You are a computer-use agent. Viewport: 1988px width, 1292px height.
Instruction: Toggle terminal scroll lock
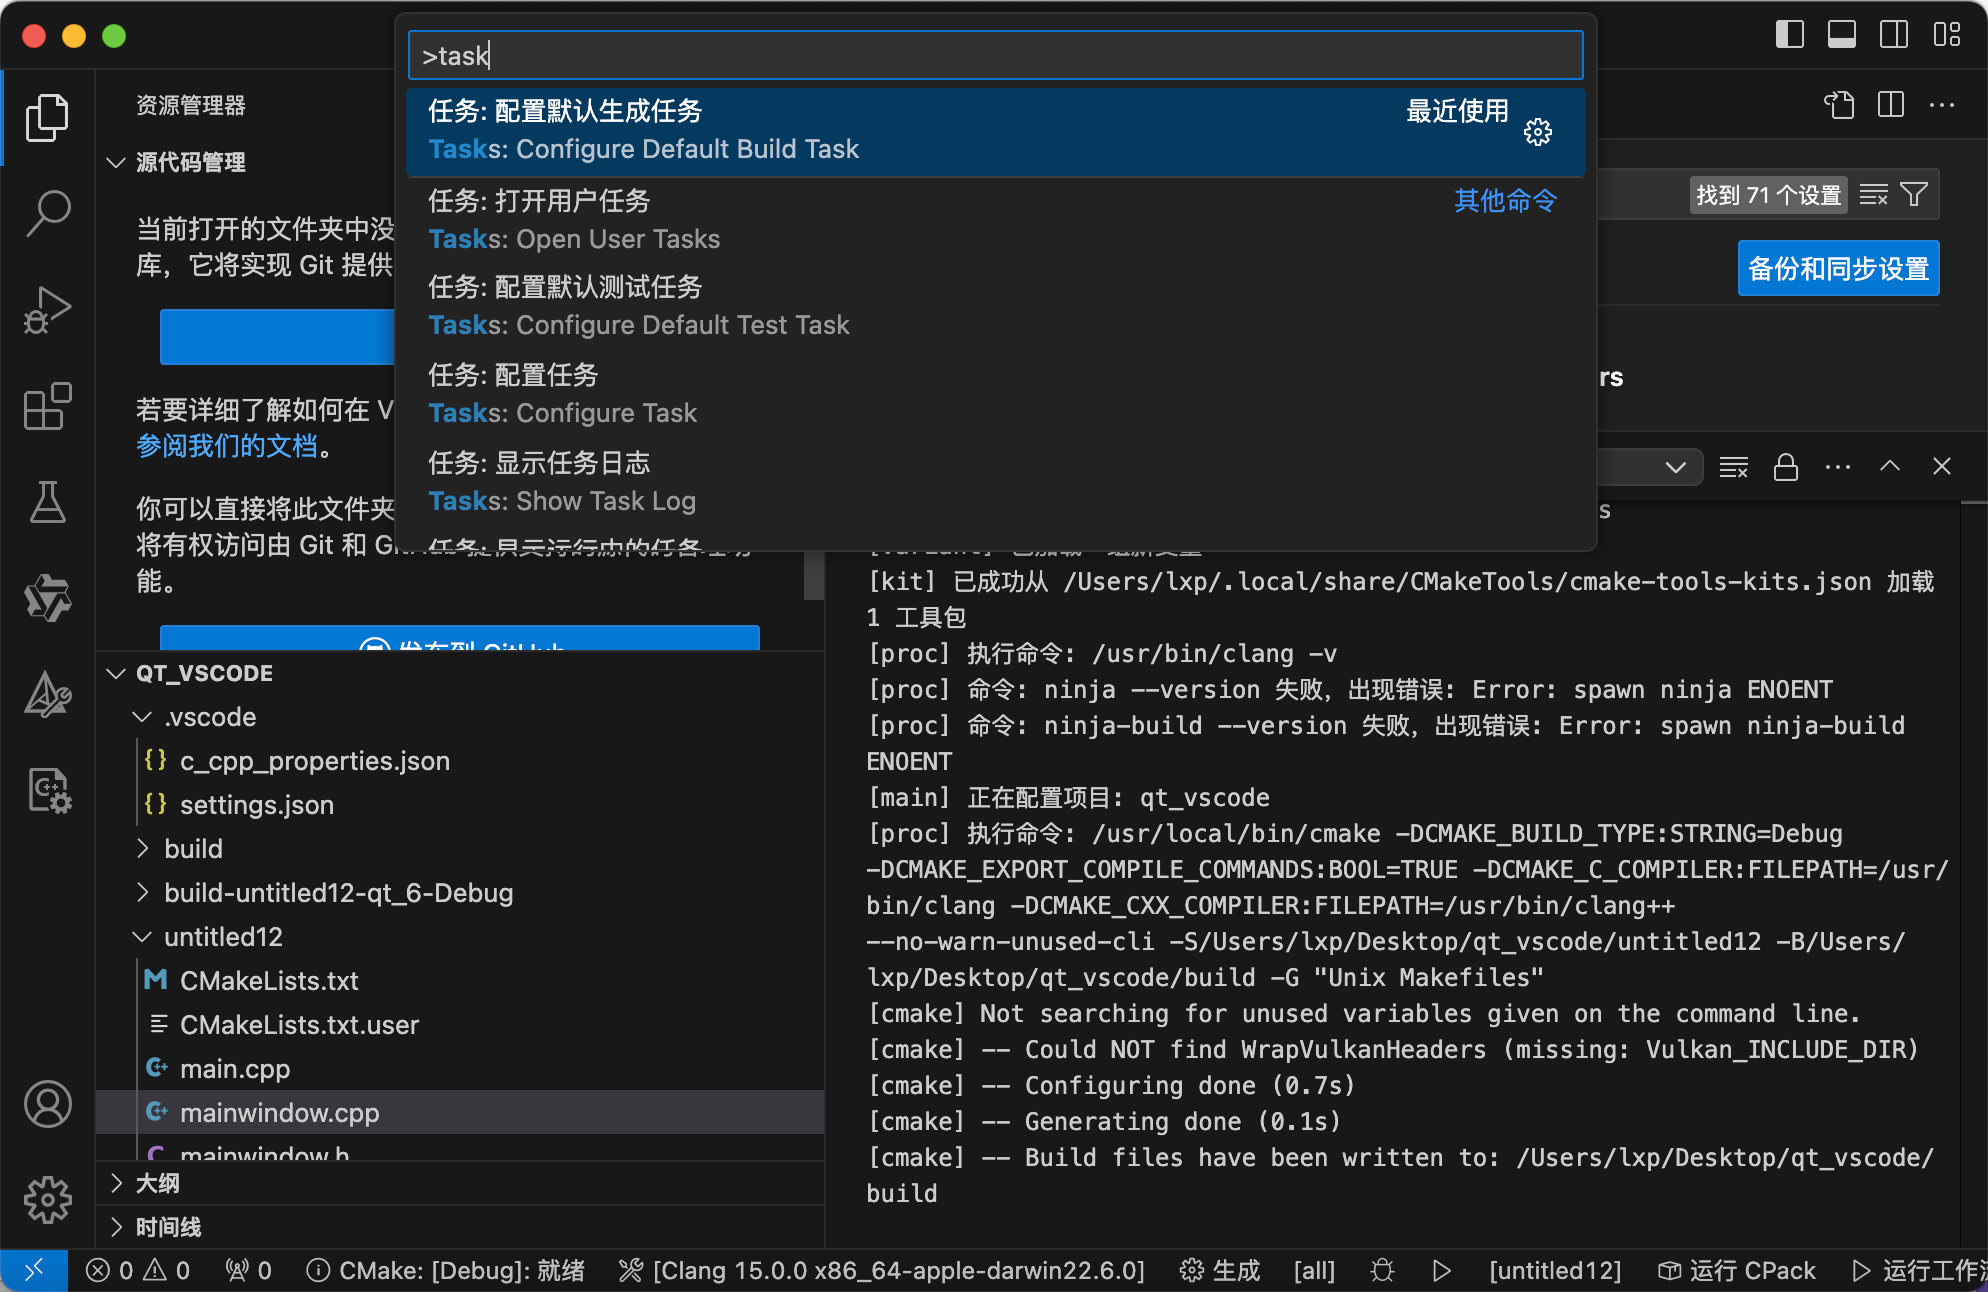pos(1786,466)
